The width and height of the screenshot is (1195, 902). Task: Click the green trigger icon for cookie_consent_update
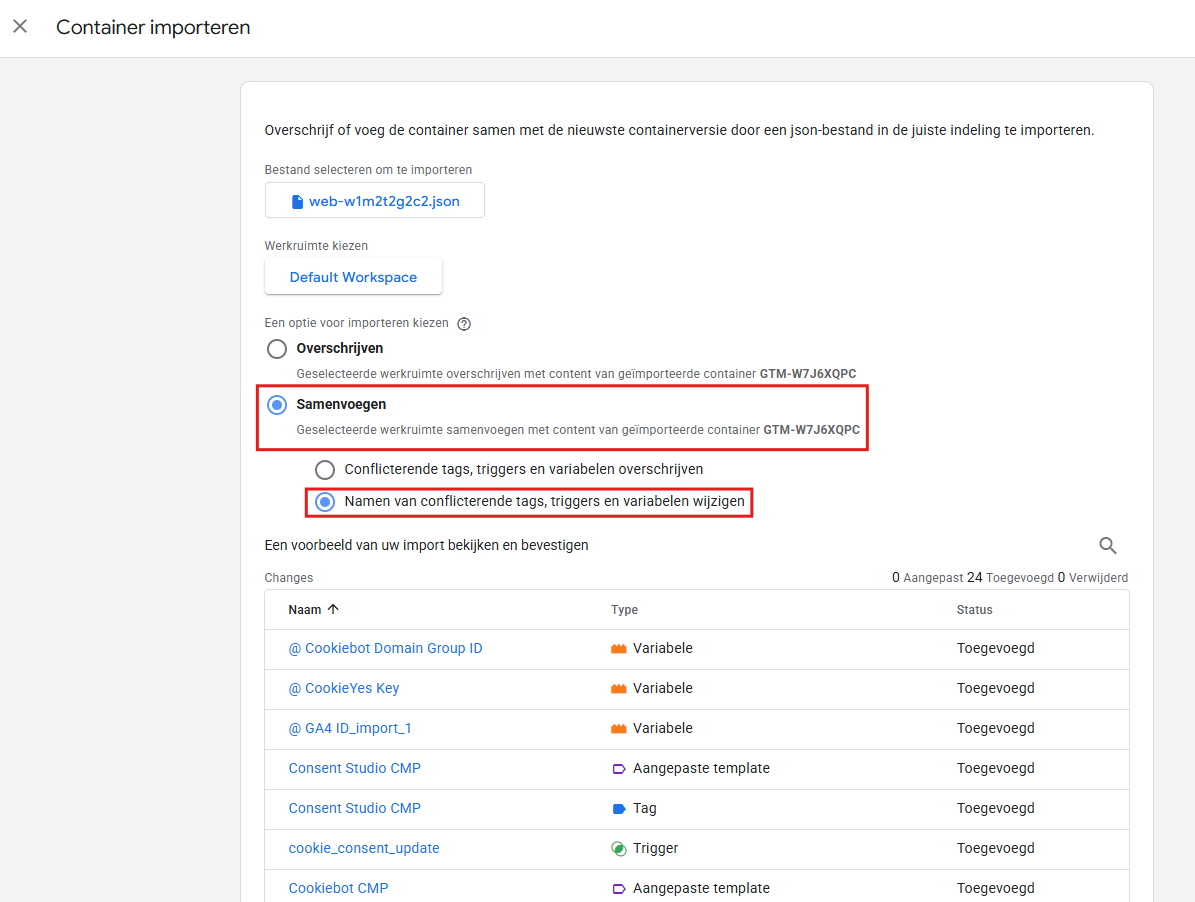[x=618, y=848]
